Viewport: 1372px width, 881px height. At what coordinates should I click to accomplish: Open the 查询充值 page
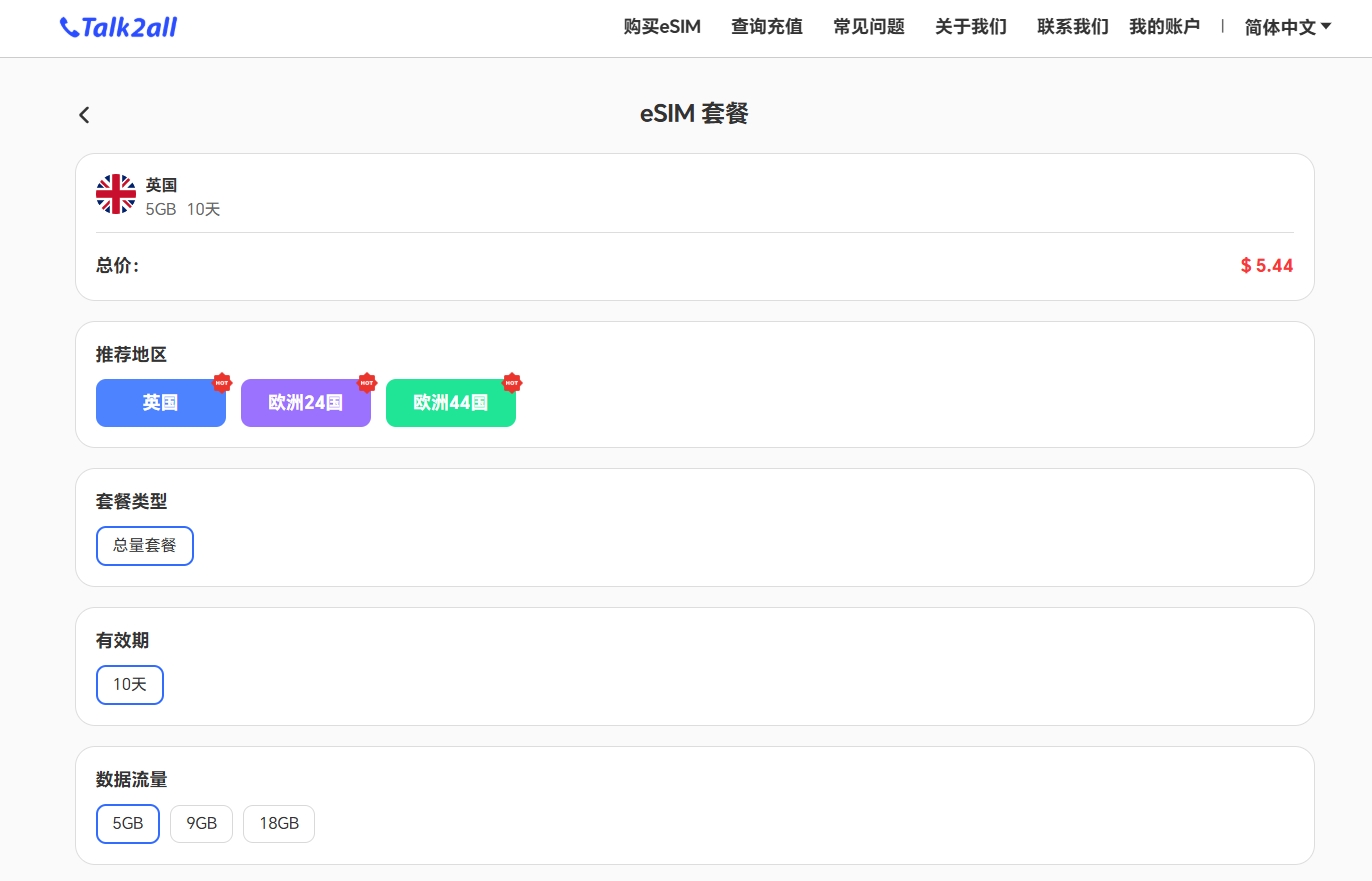[767, 27]
